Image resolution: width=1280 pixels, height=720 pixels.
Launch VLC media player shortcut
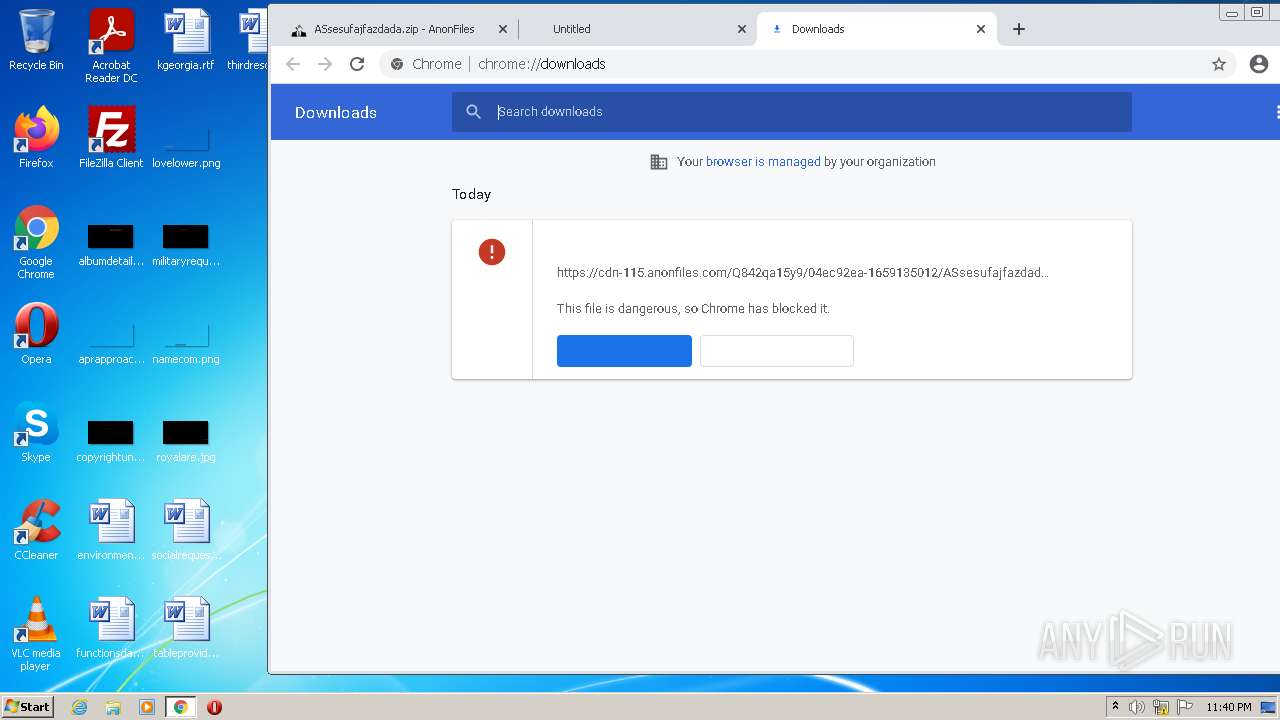tap(36, 634)
